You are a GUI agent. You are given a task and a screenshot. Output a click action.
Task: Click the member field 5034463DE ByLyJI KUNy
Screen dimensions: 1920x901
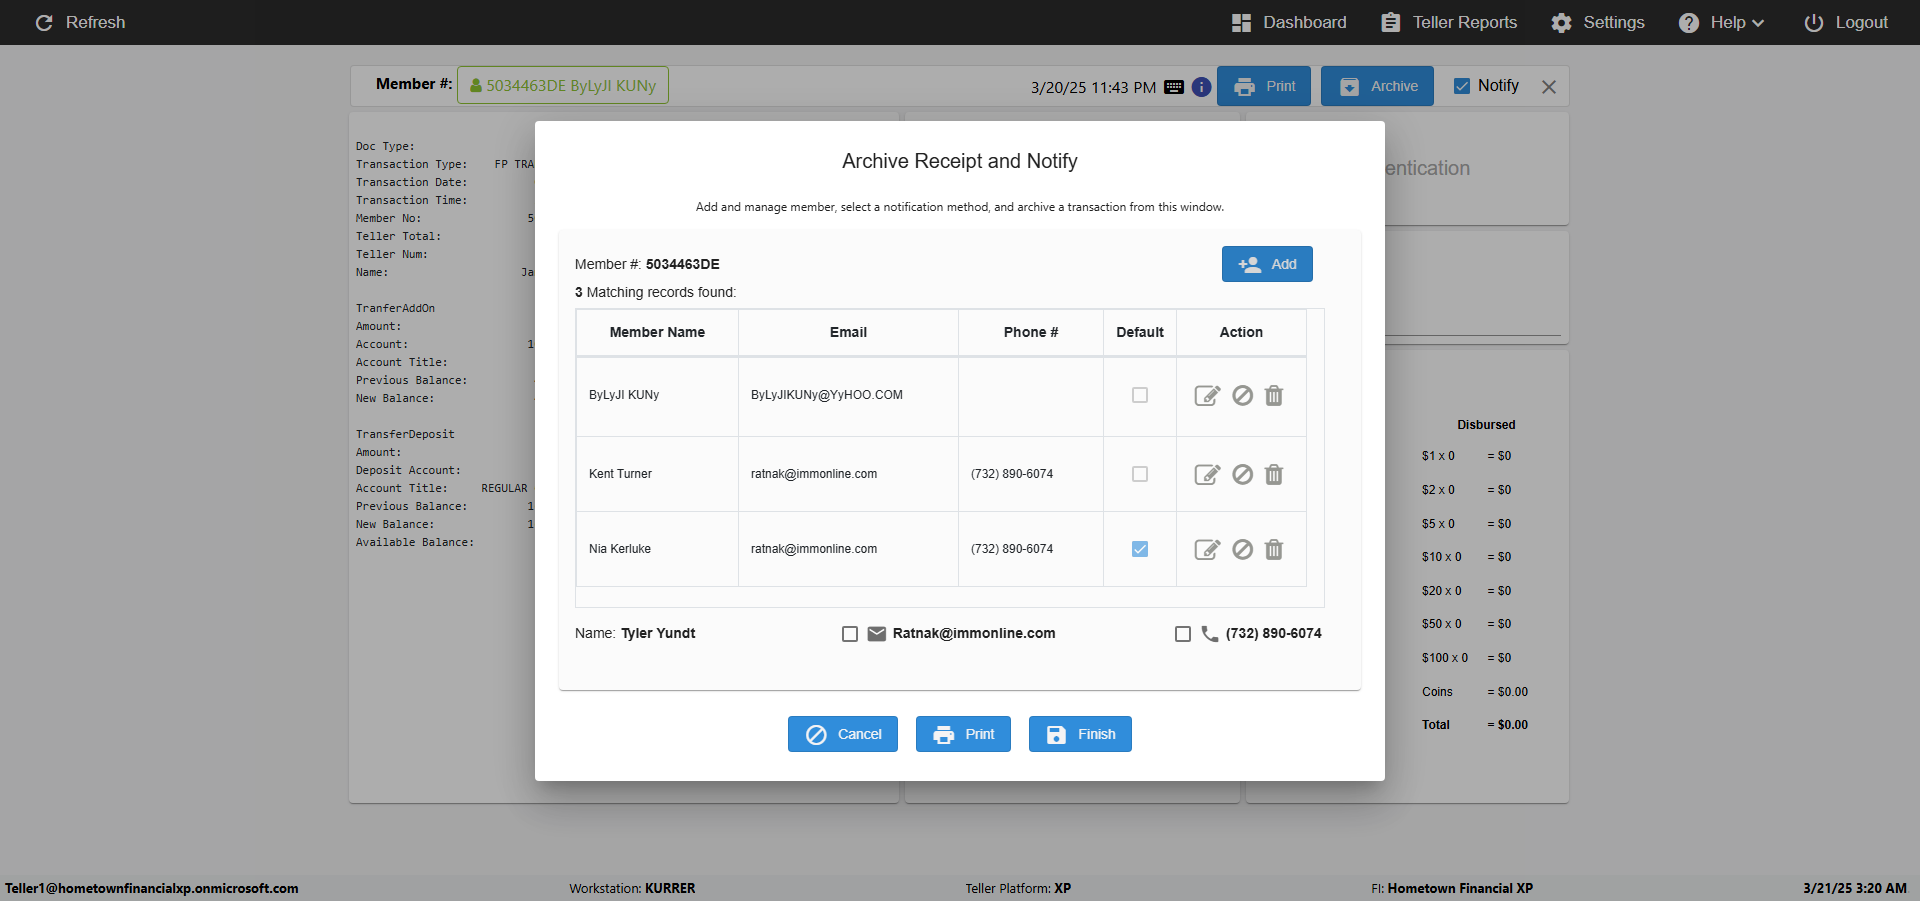[563, 85]
